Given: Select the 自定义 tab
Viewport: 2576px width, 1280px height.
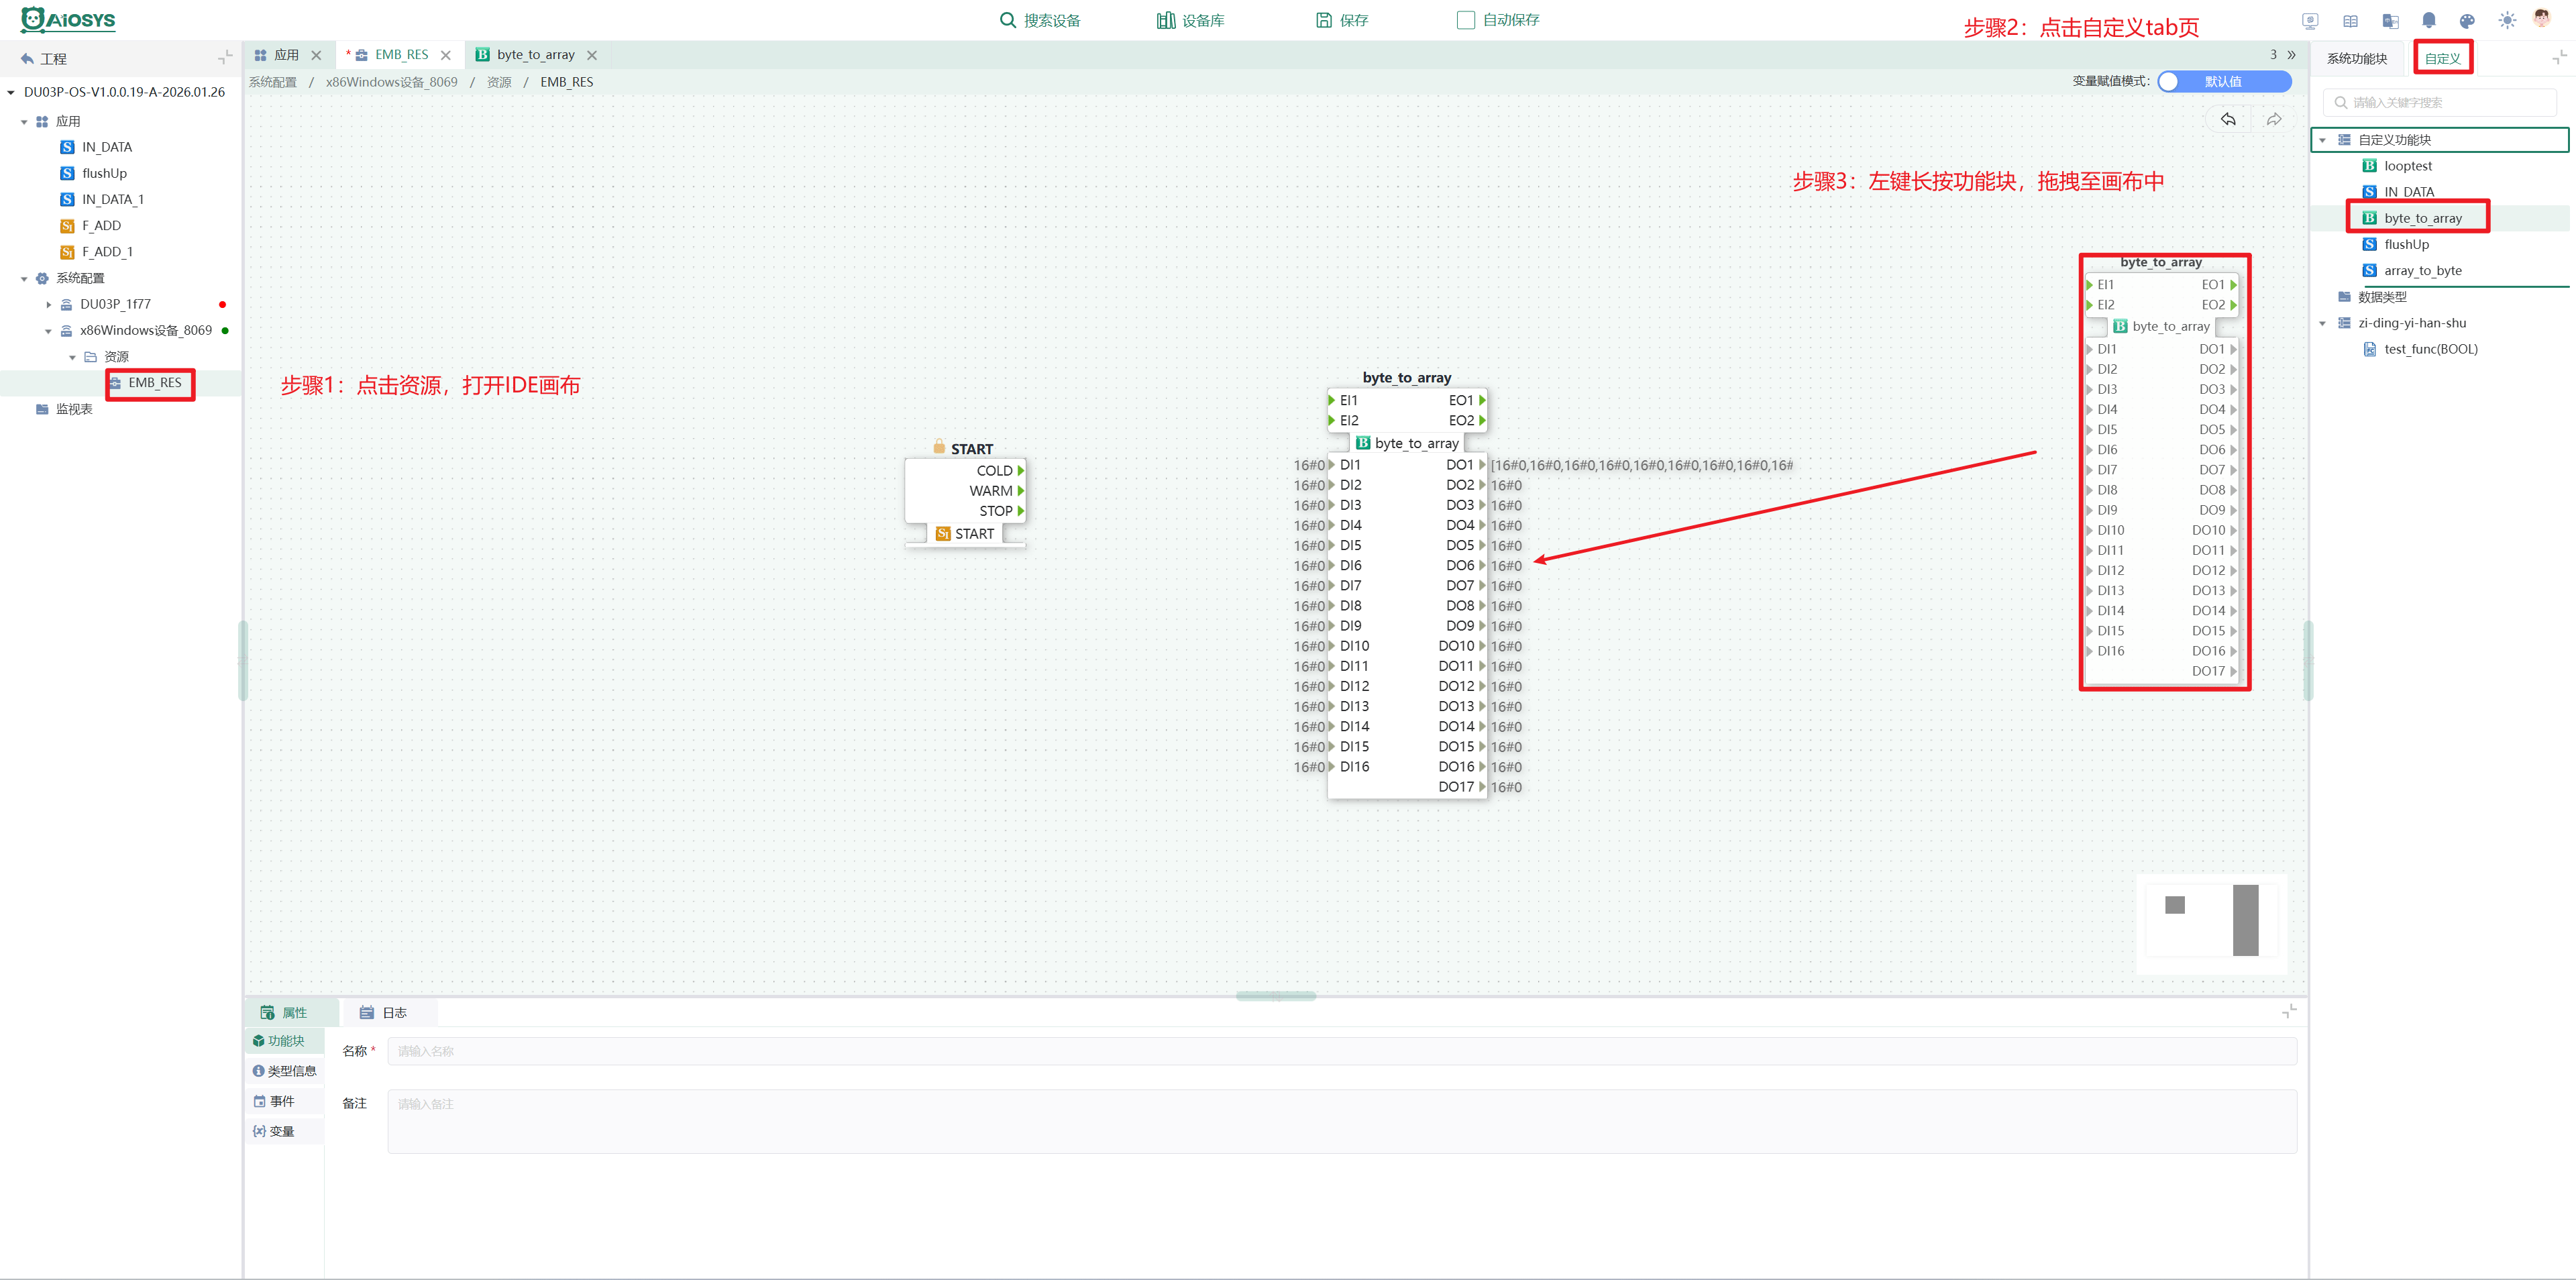Looking at the screenshot, I should pos(2442,58).
